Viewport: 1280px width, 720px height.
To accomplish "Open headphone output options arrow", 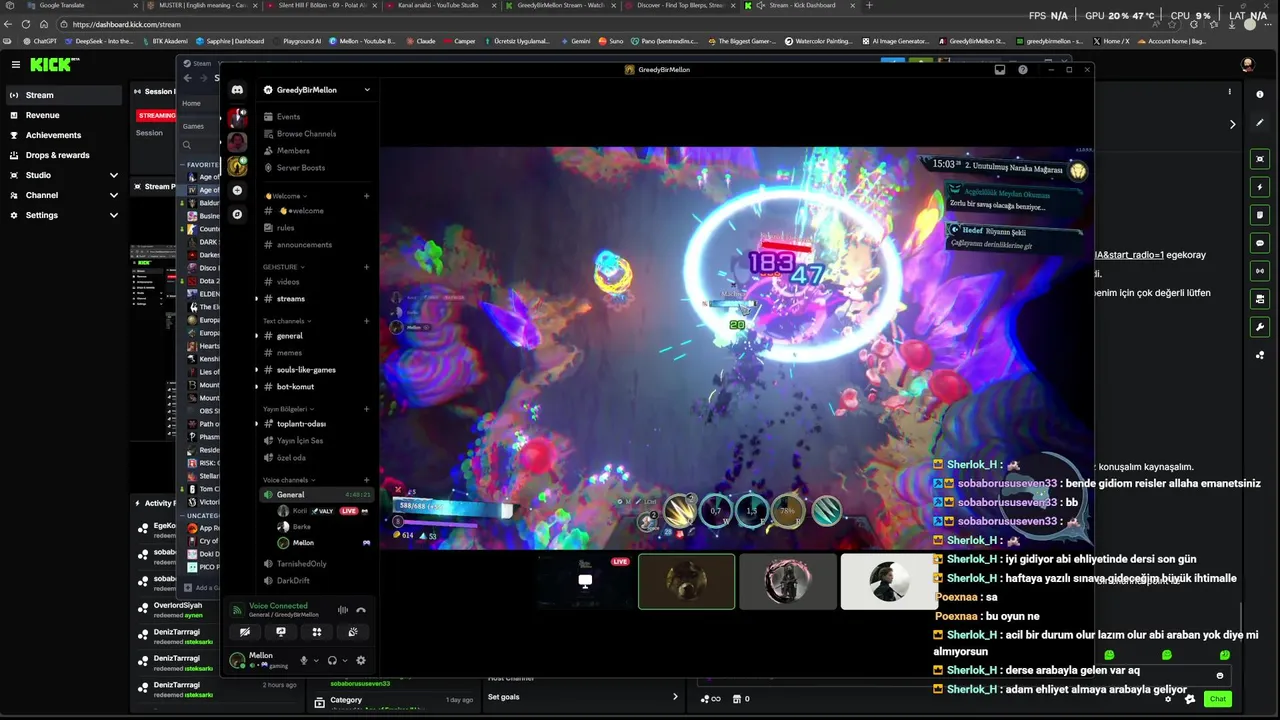I will [345, 660].
